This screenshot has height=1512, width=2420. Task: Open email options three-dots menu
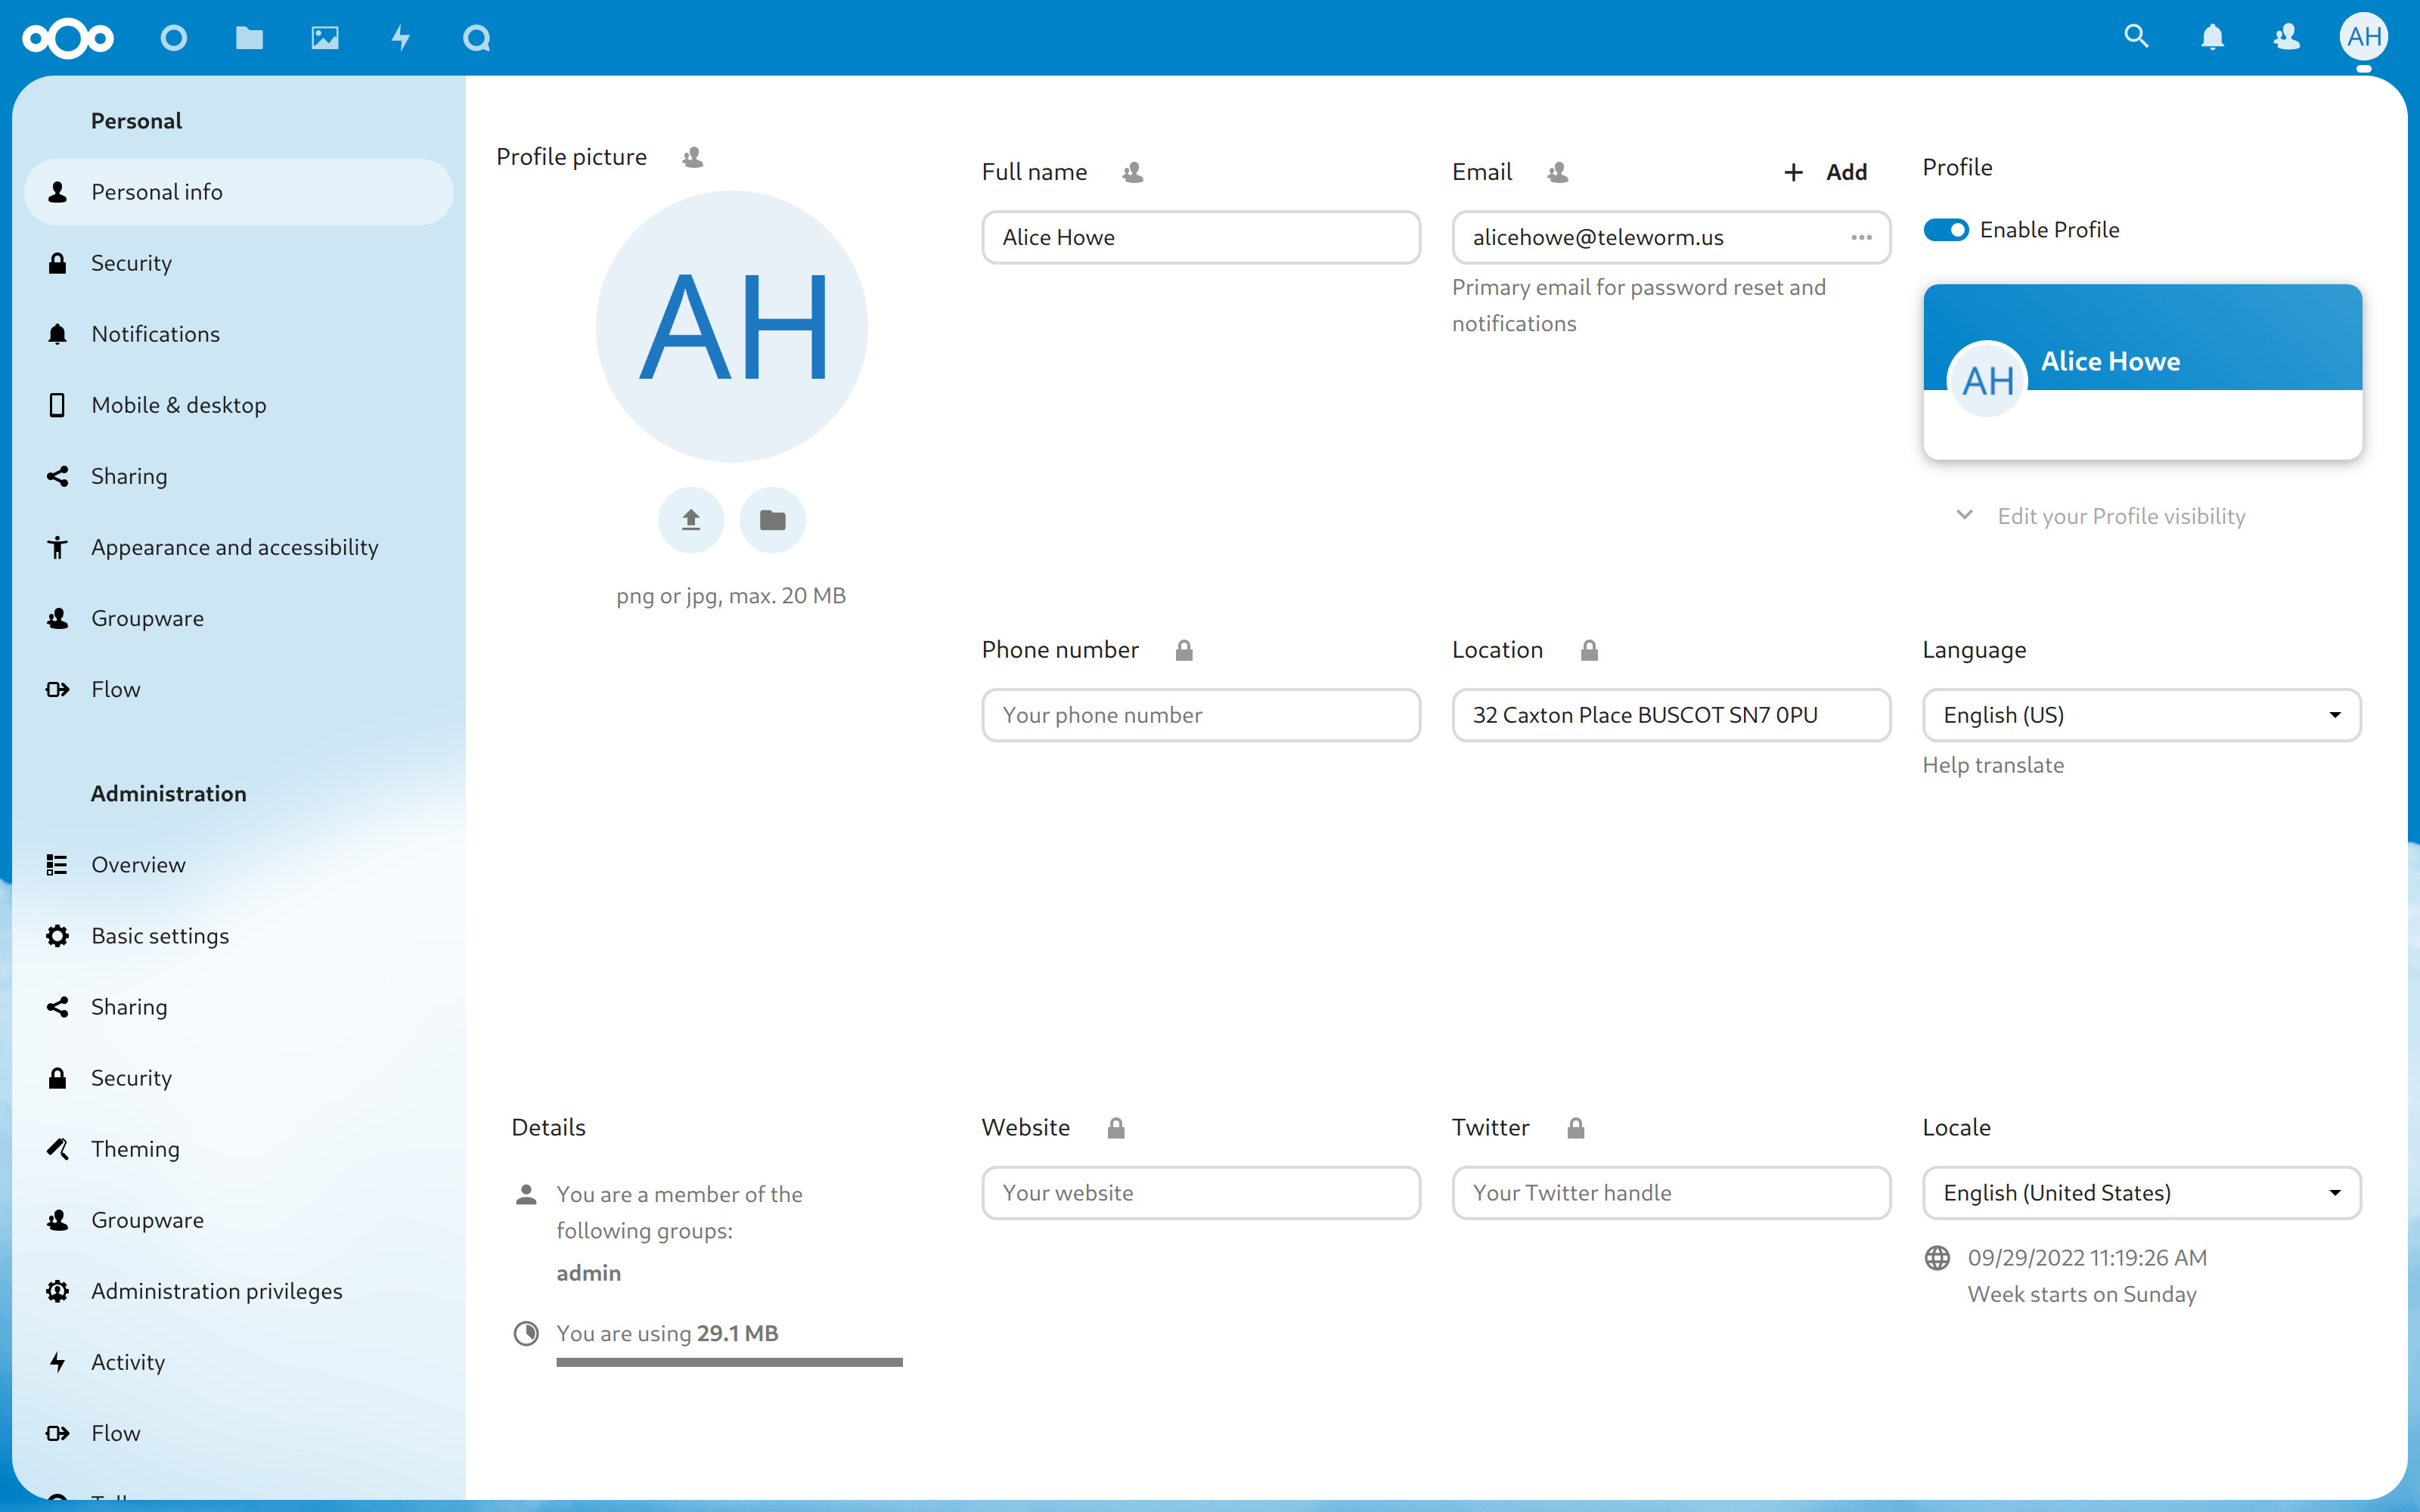point(1861,238)
